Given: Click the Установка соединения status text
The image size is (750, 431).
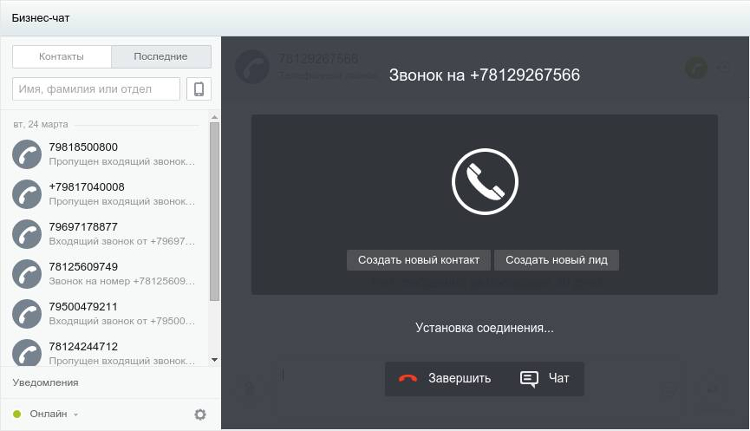Looking at the screenshot, I should (485, 328).
